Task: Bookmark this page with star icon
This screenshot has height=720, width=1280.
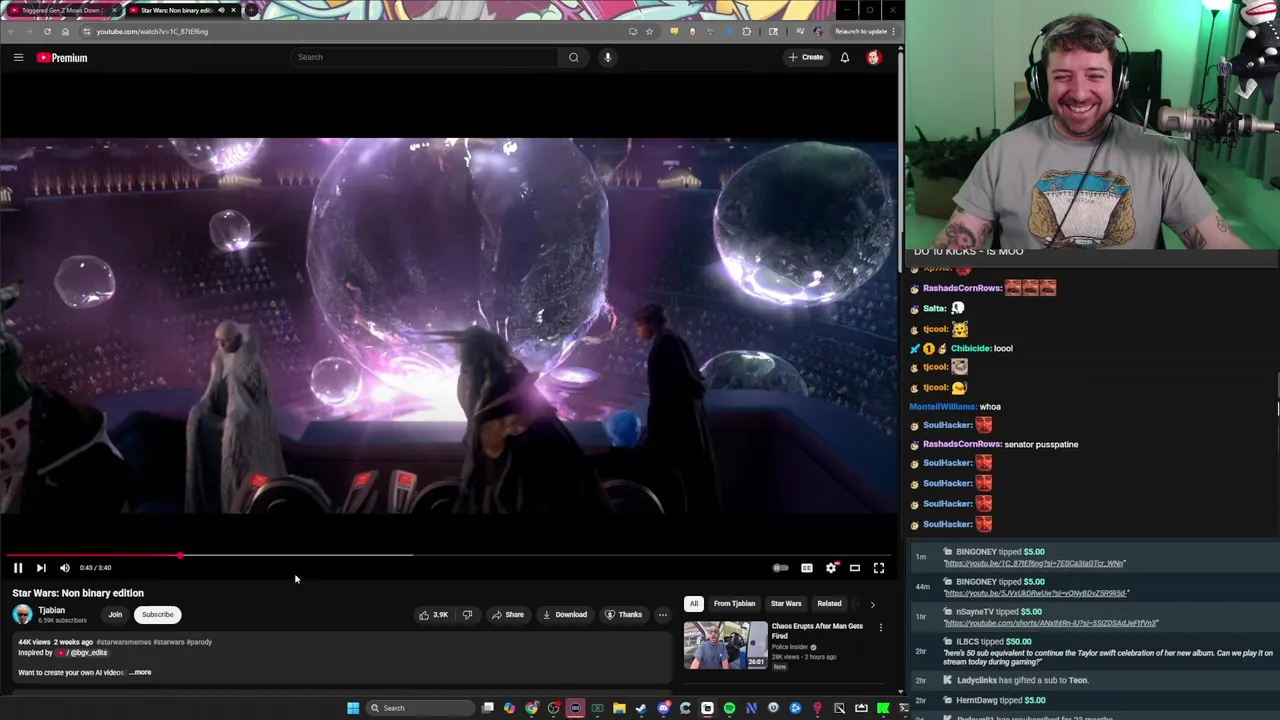Action: point(649,31)
